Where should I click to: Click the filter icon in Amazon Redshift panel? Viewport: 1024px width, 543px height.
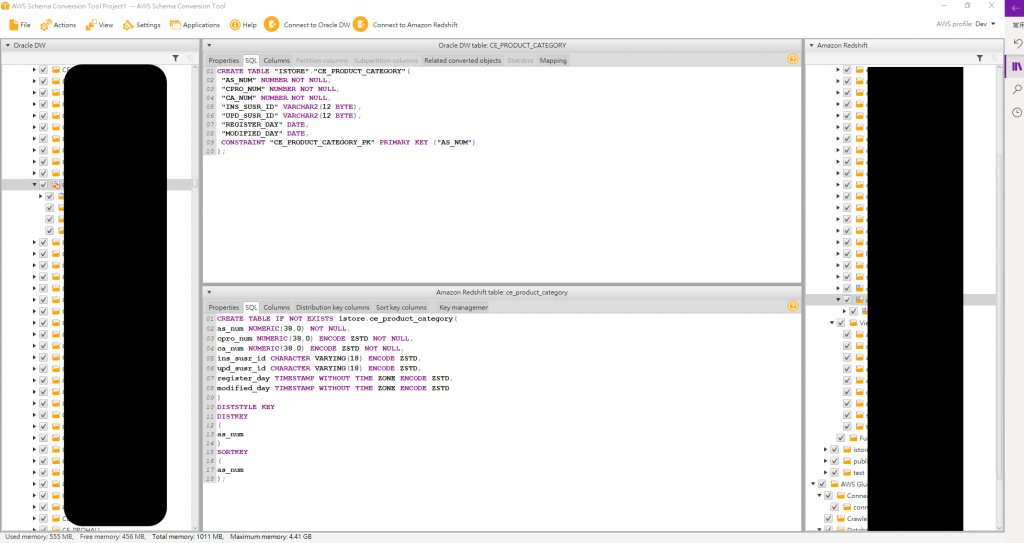(980, 58)
